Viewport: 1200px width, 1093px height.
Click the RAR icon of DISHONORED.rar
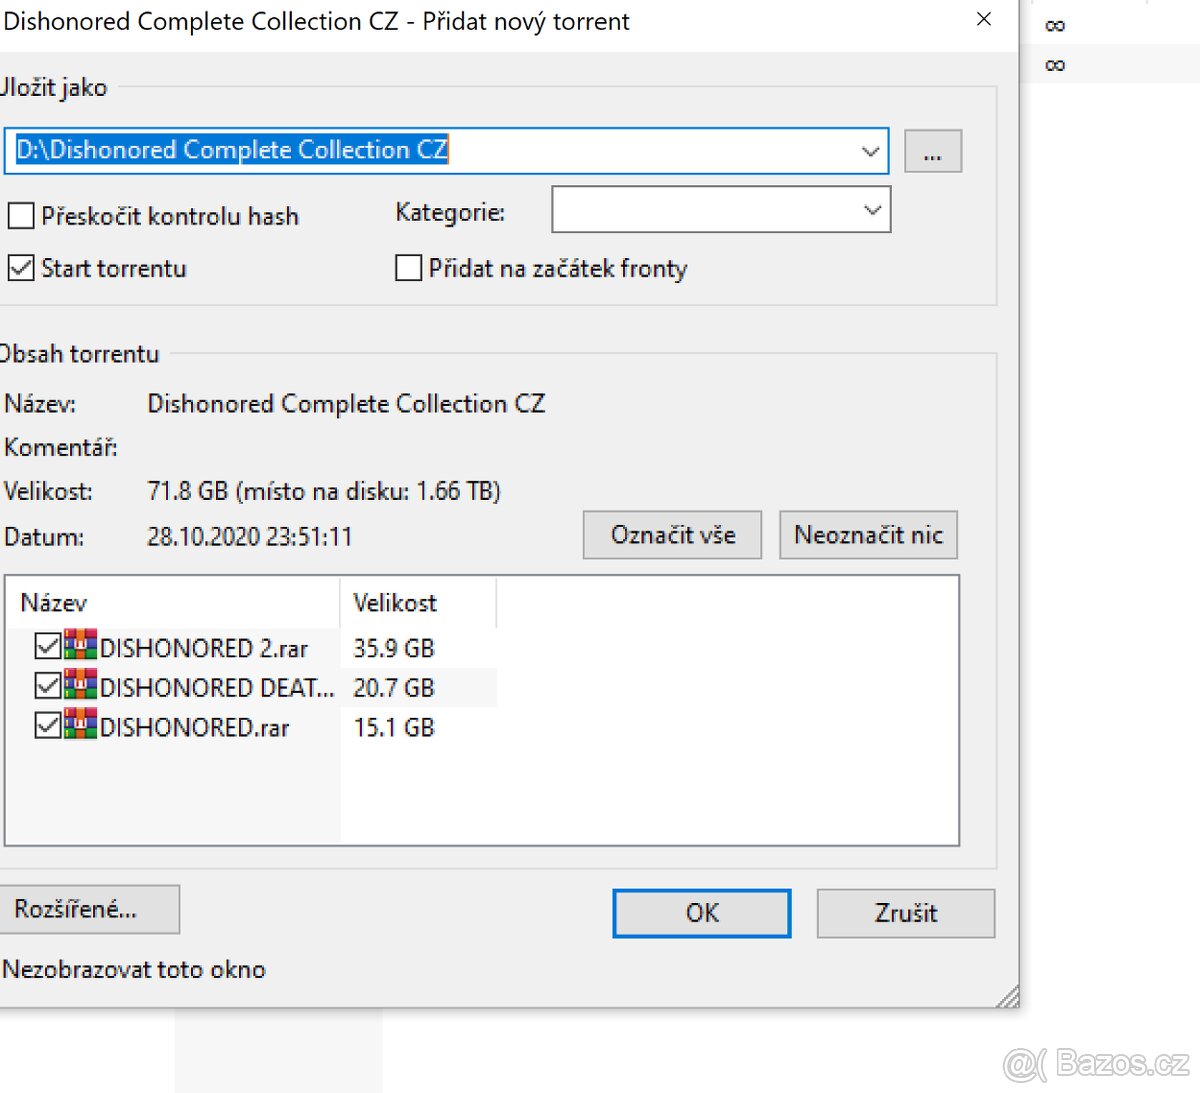81,724
